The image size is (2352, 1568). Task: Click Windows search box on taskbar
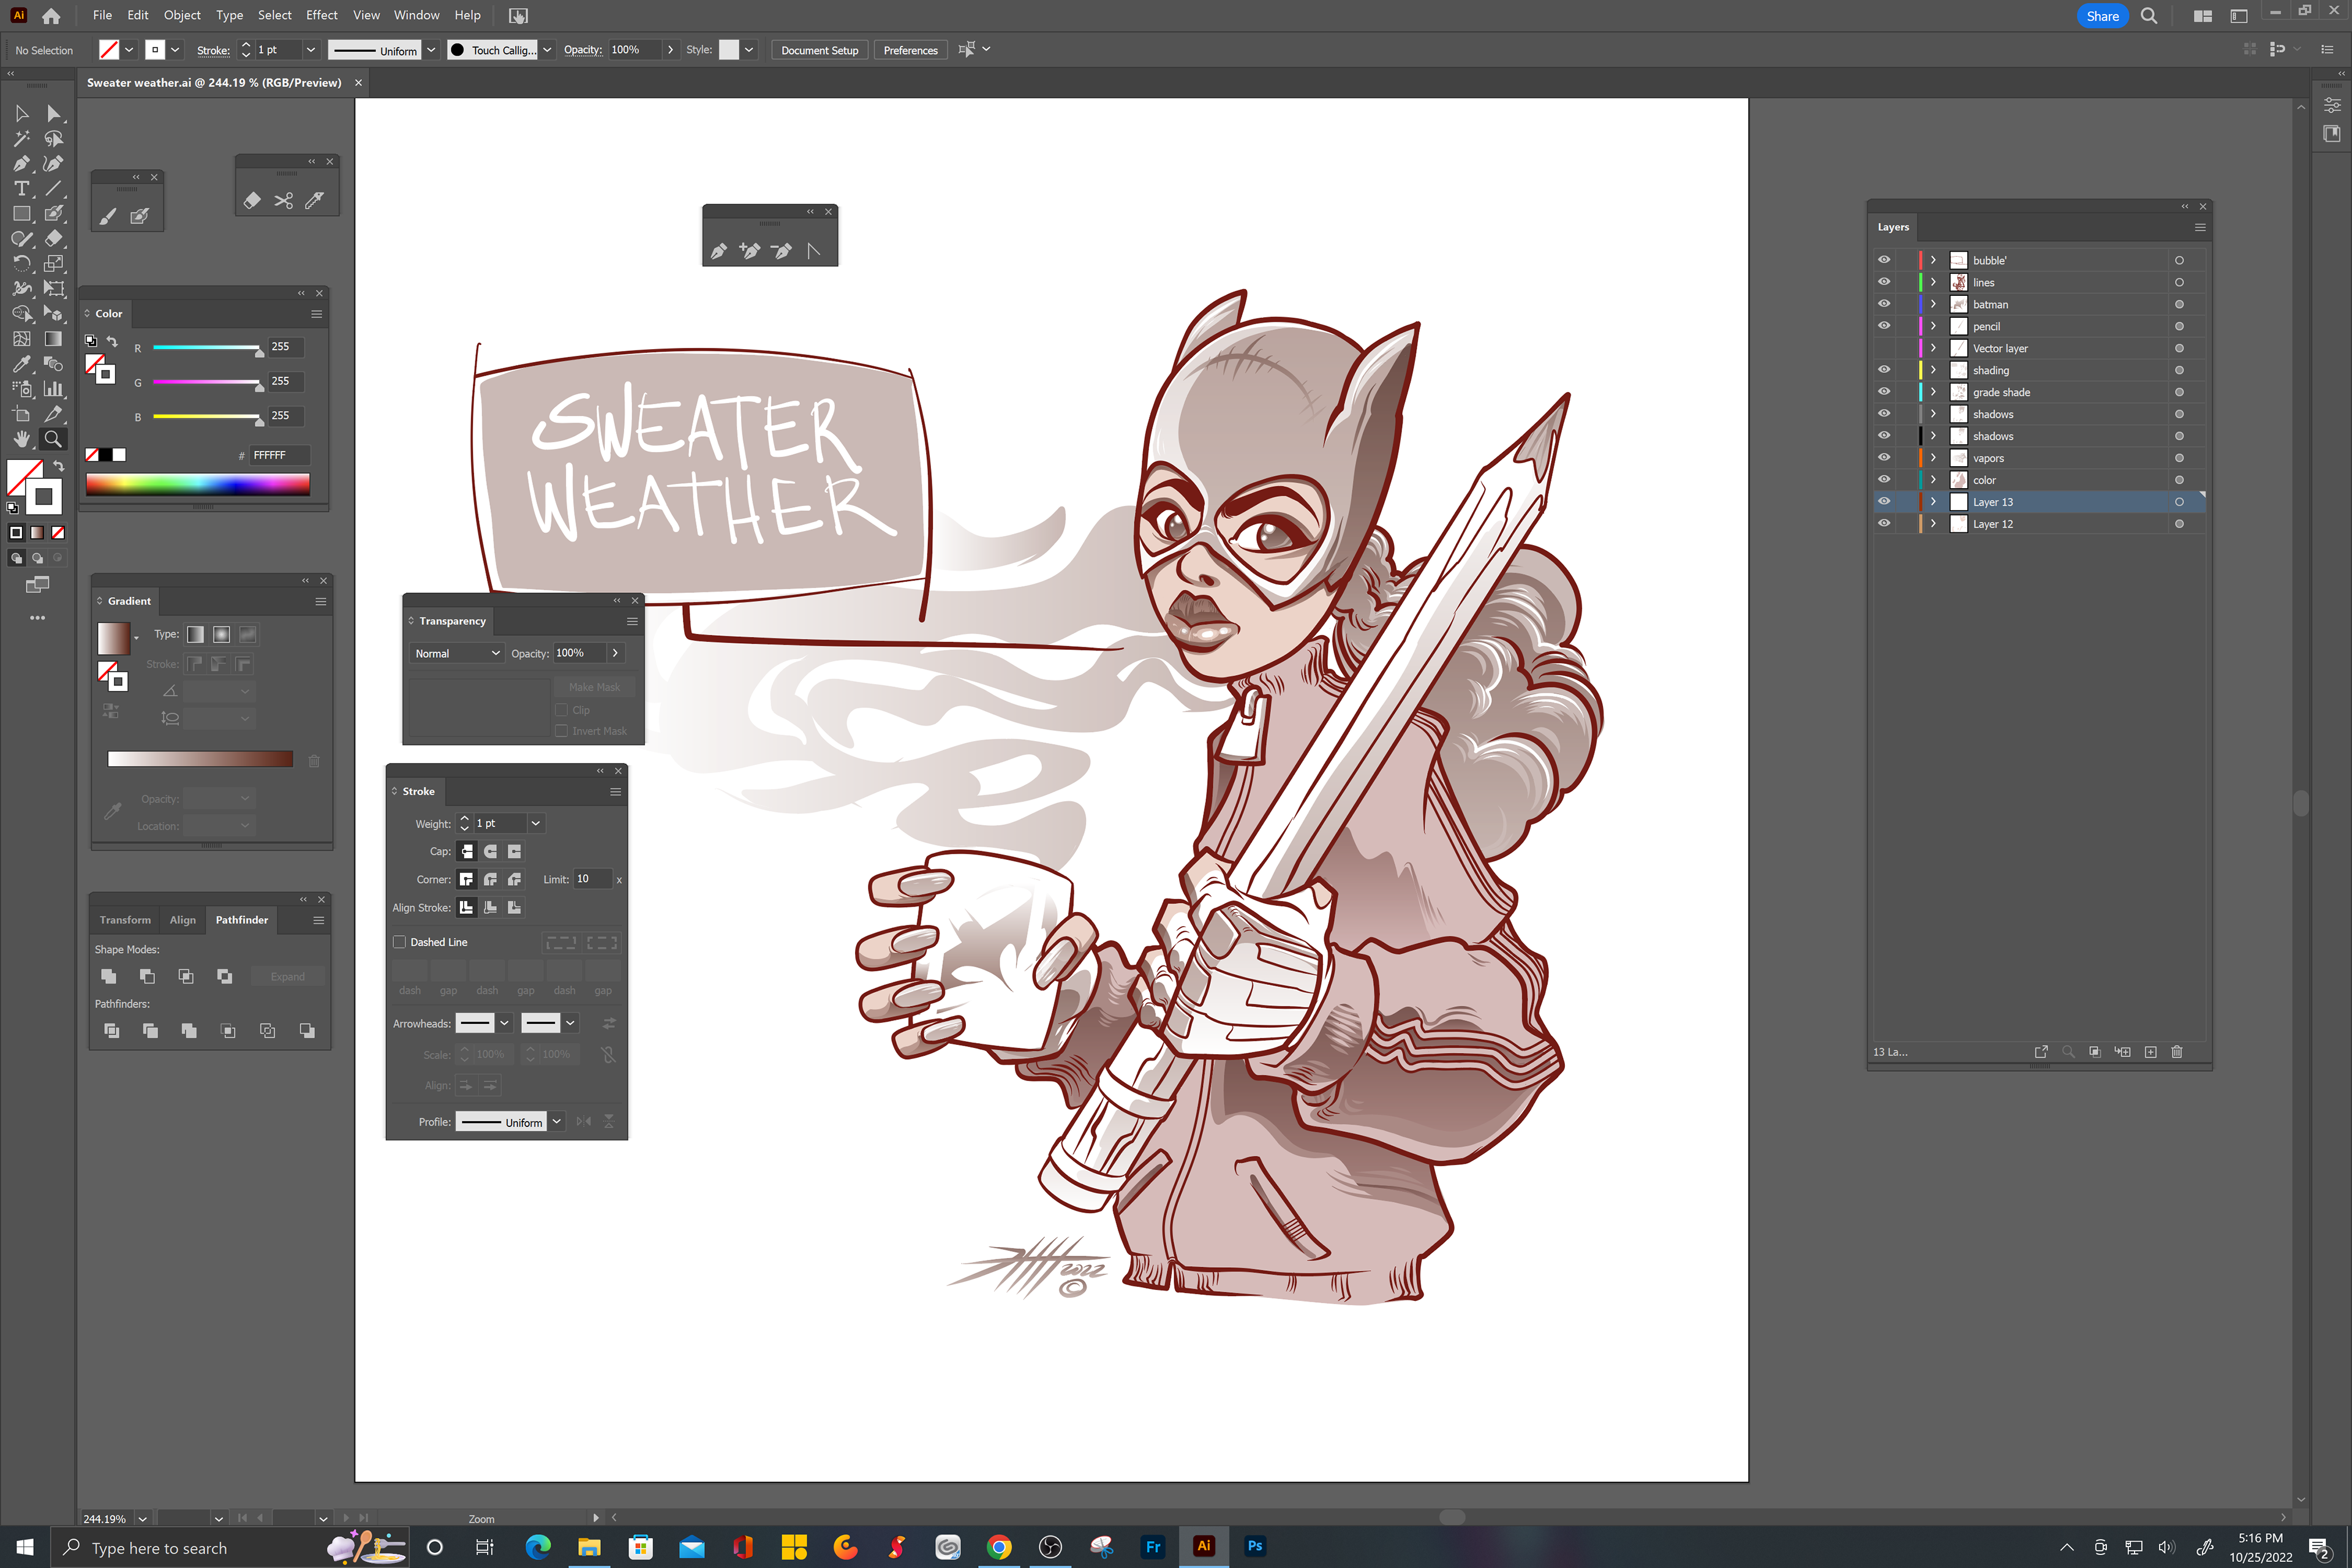tap(230, 1547)
